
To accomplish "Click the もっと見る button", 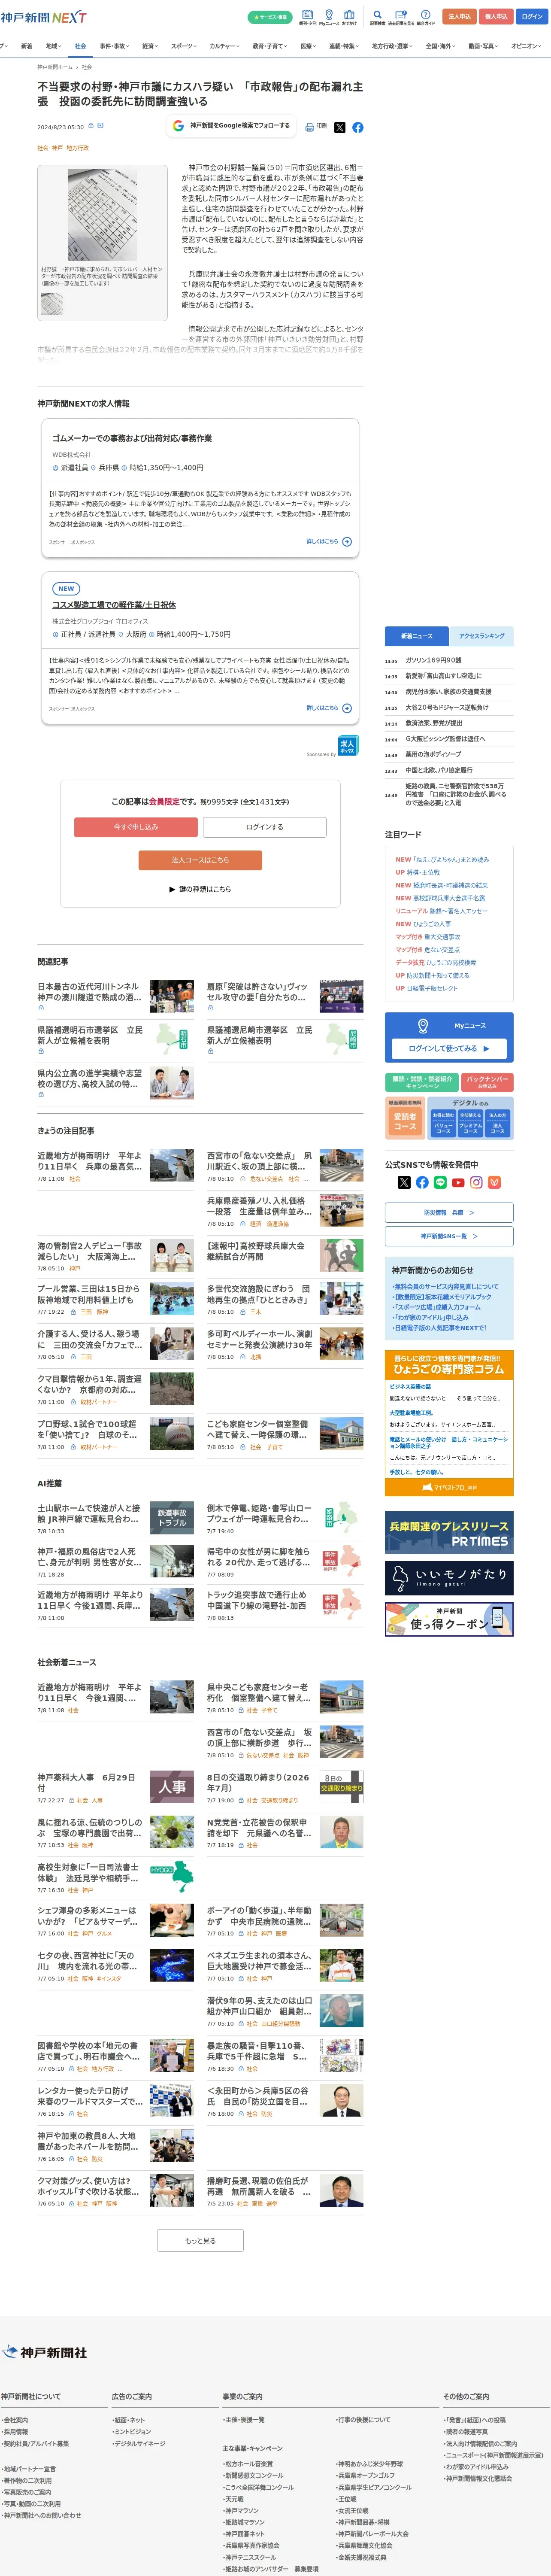I will point(200,2240).
